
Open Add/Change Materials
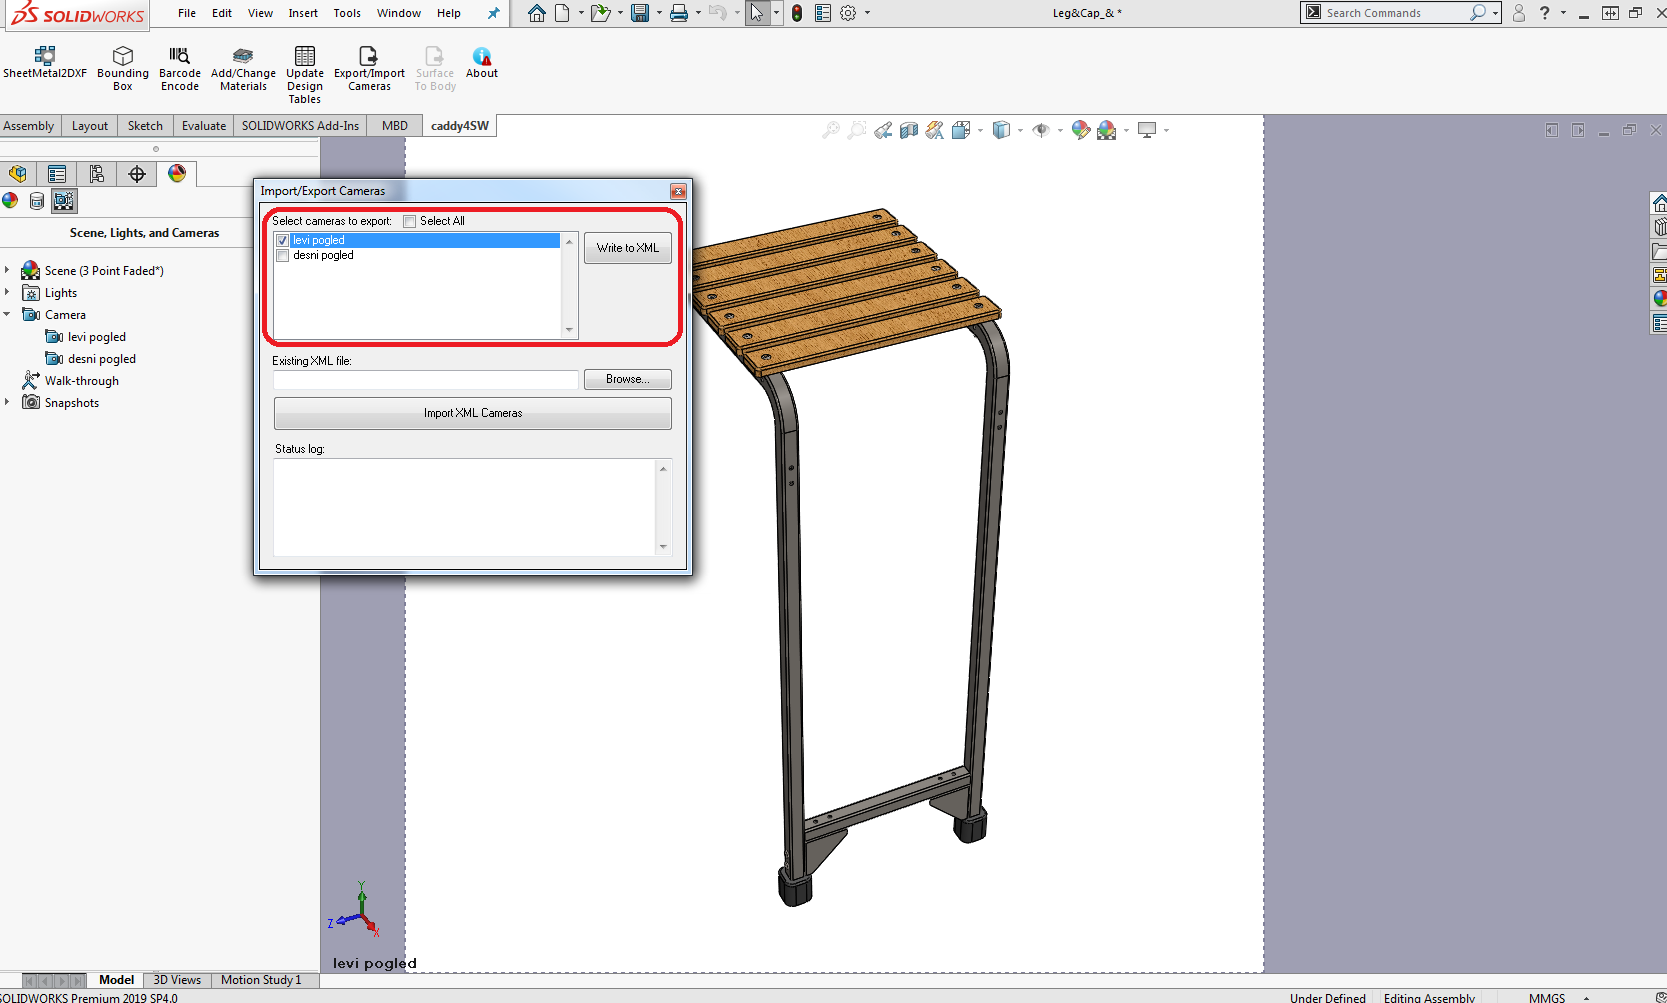tap(243, 57)
